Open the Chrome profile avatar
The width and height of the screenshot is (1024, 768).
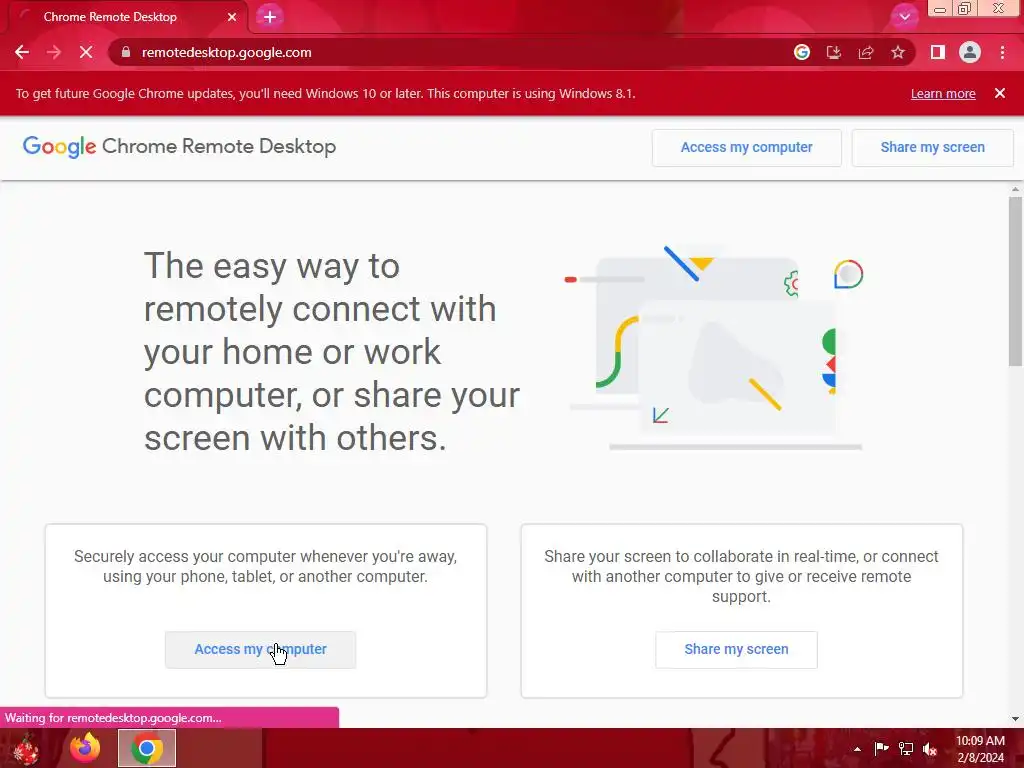[x=970, y=52]
